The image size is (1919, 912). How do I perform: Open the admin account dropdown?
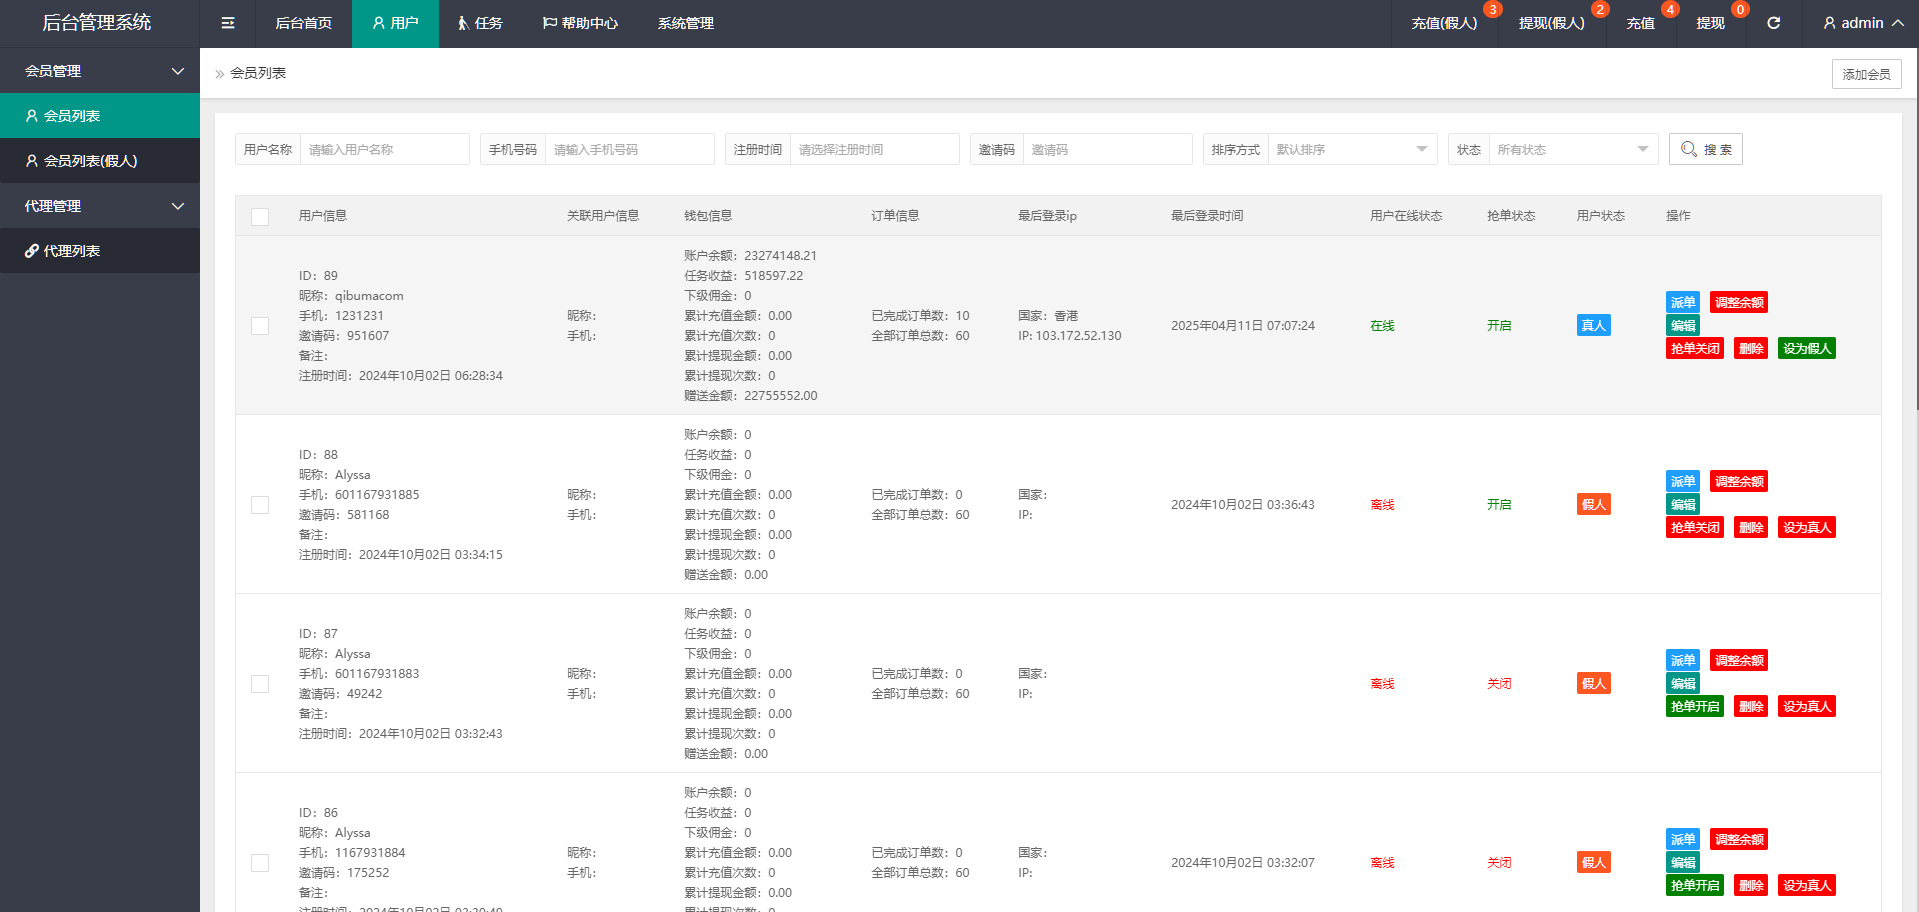coord(1862,23)
